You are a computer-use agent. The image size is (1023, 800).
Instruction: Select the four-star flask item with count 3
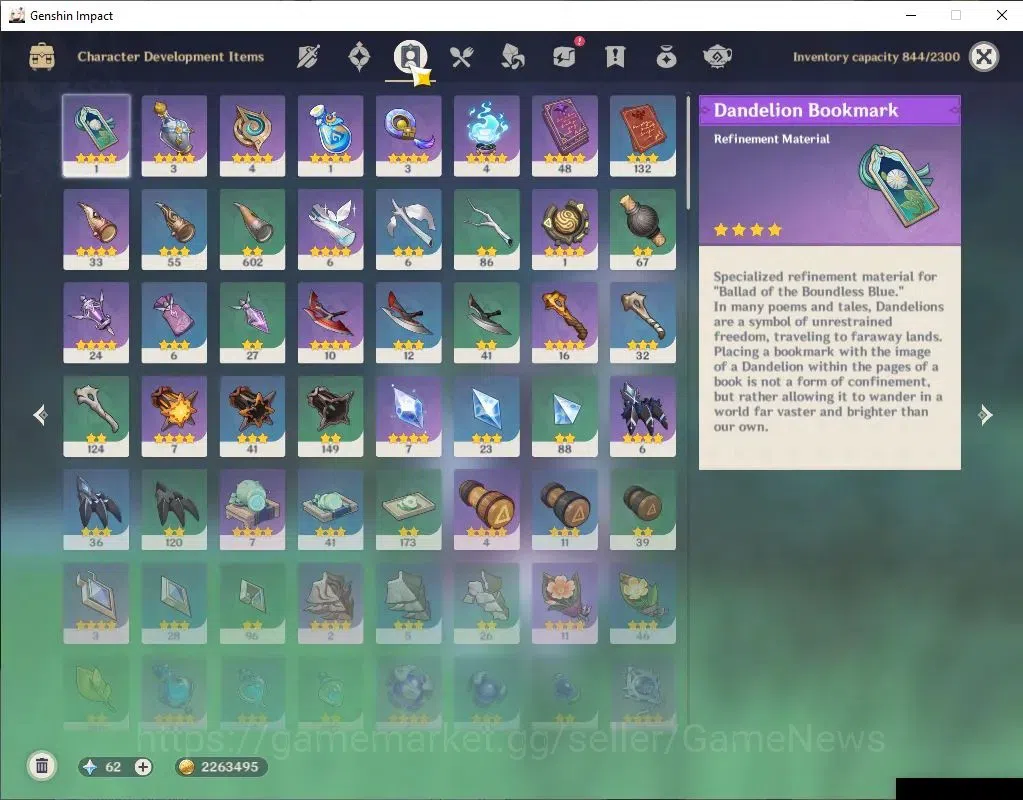pos(174,136)
